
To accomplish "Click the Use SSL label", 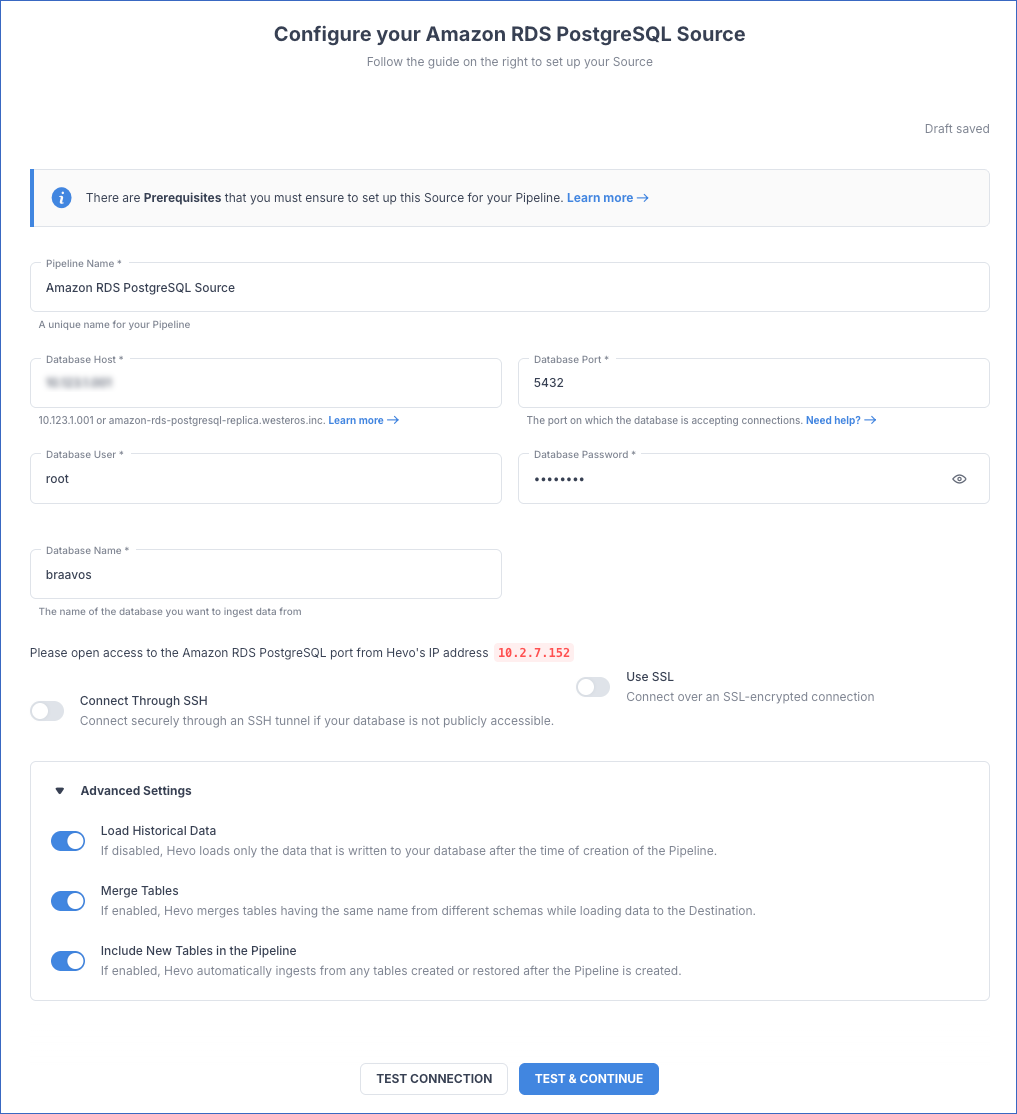I will [650, 677].
